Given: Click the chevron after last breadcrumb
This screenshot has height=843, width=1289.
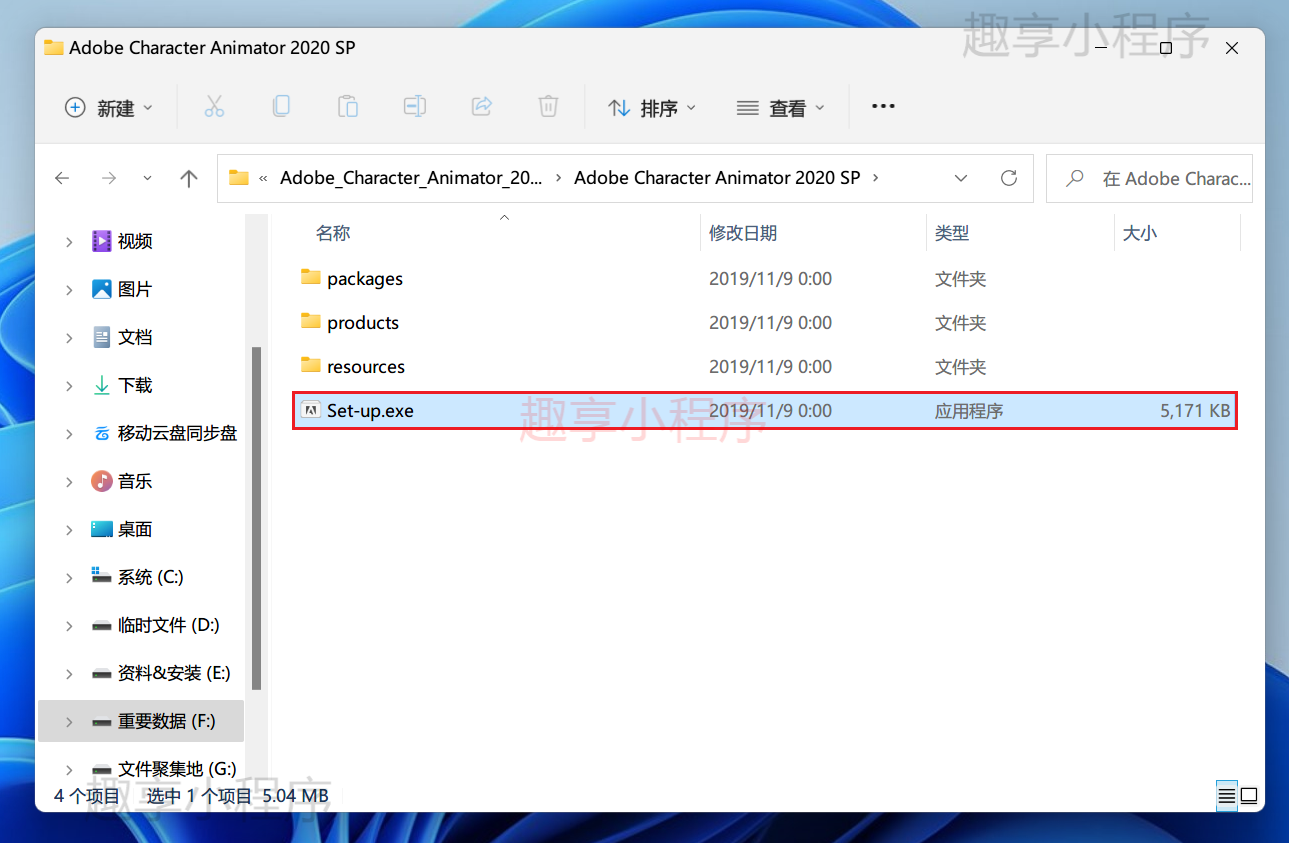Looking at the screenshot, I should [x=876, y=178].
